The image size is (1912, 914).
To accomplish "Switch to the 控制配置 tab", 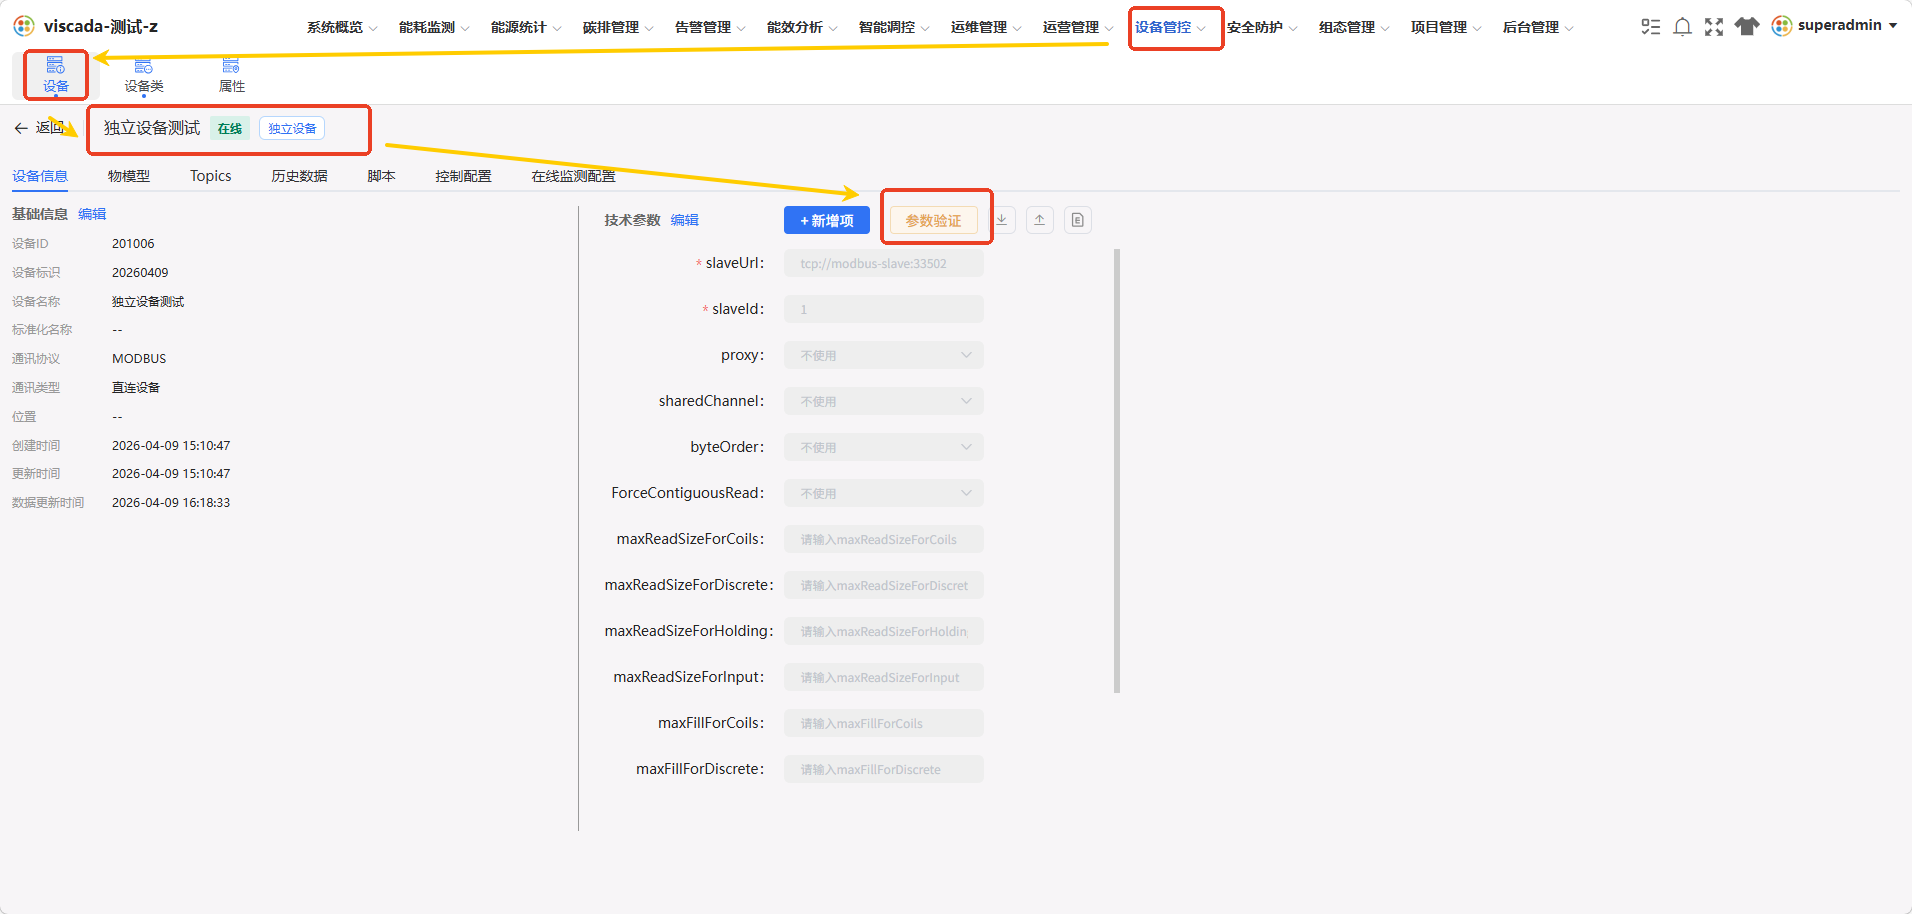I will [463, 176].
